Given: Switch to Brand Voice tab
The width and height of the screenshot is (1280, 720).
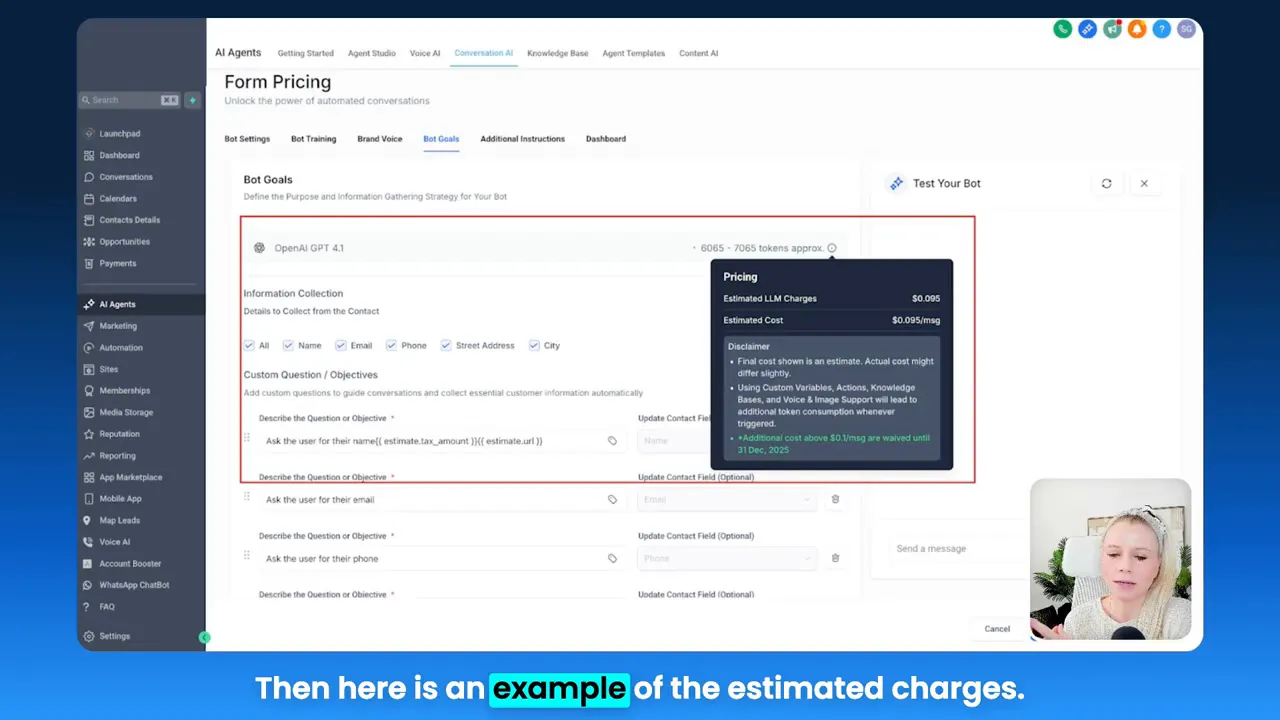Looking at the screenshot, I should point(380,139).
